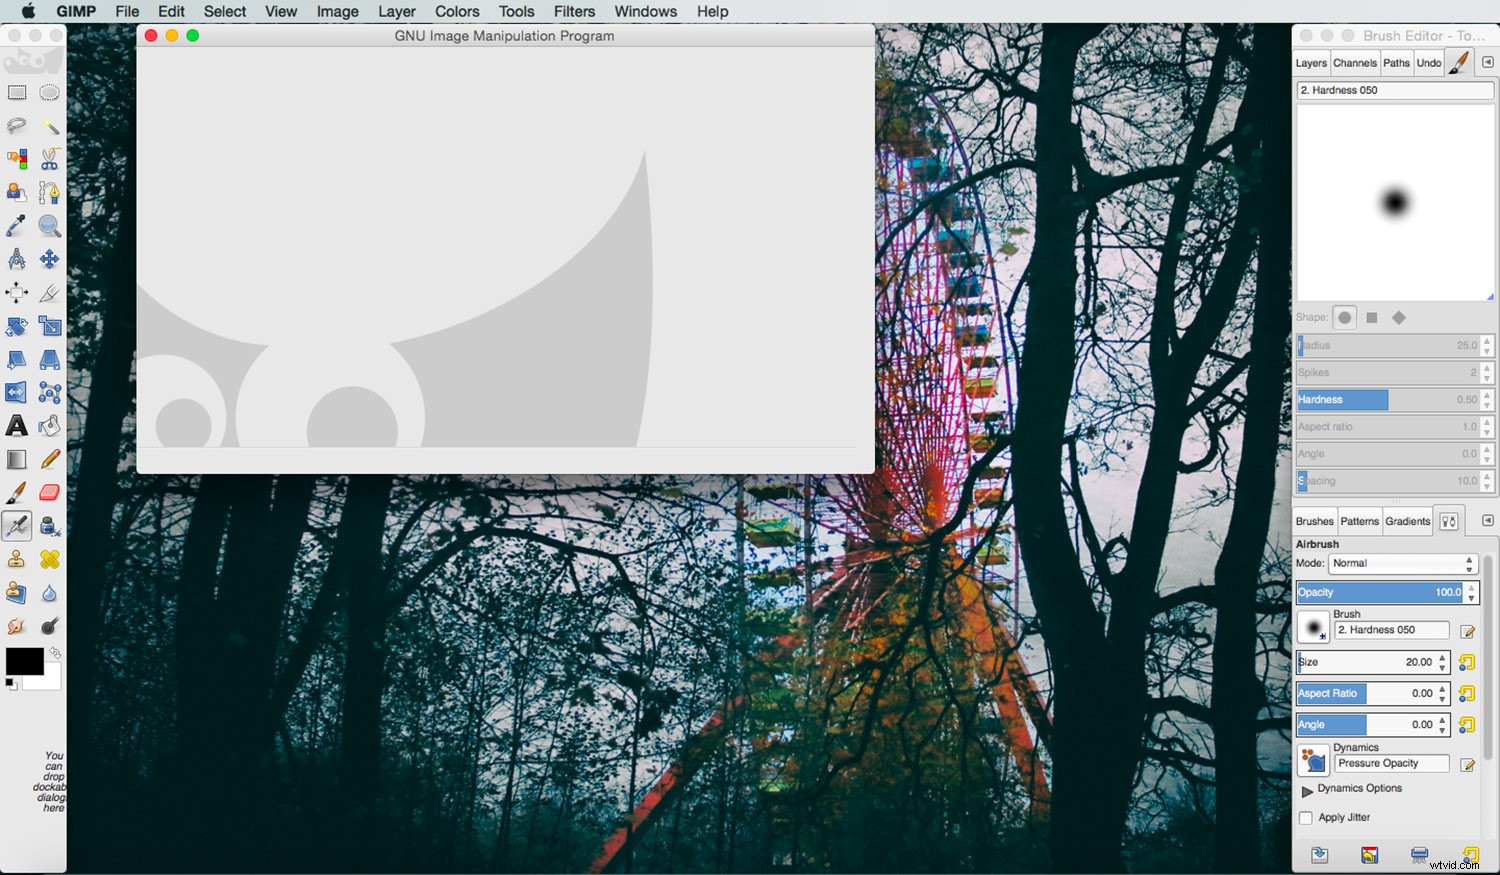Choose the Bucket Fill tool
This screenshot has width=1500, height=875.
click(x=49, y=425)
